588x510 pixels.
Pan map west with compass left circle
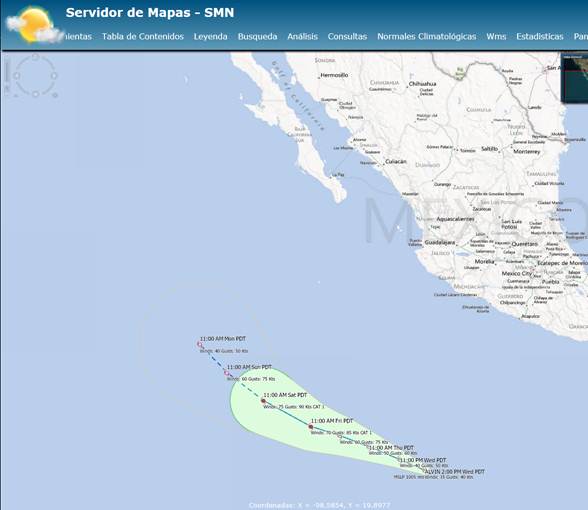[16, 76]
